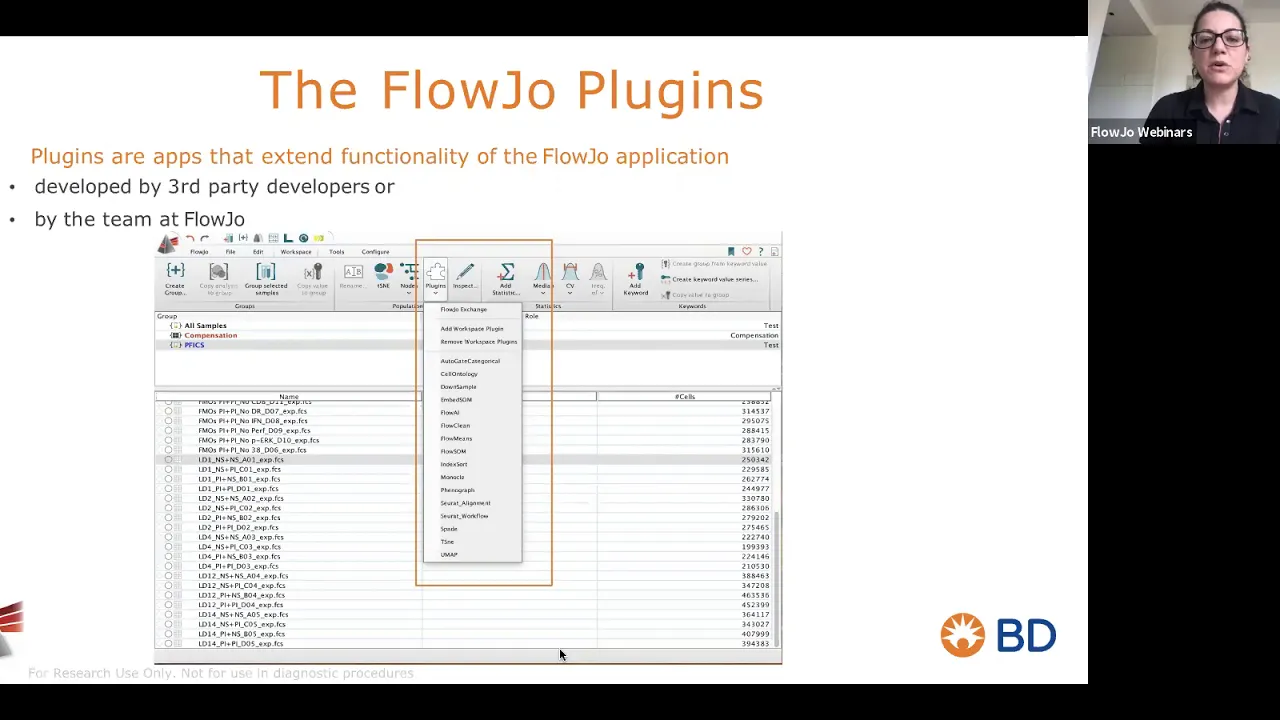Click Copy value to group in Keywords
The image size is (1280, 720).
(x=695, y=295)
